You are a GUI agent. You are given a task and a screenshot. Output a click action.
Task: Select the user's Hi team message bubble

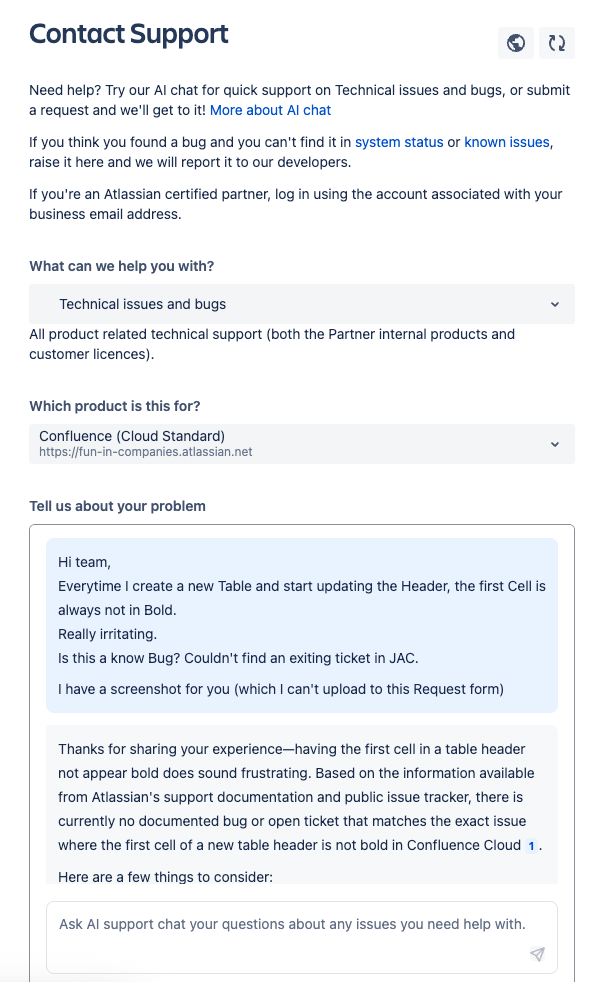click(302, 626)
